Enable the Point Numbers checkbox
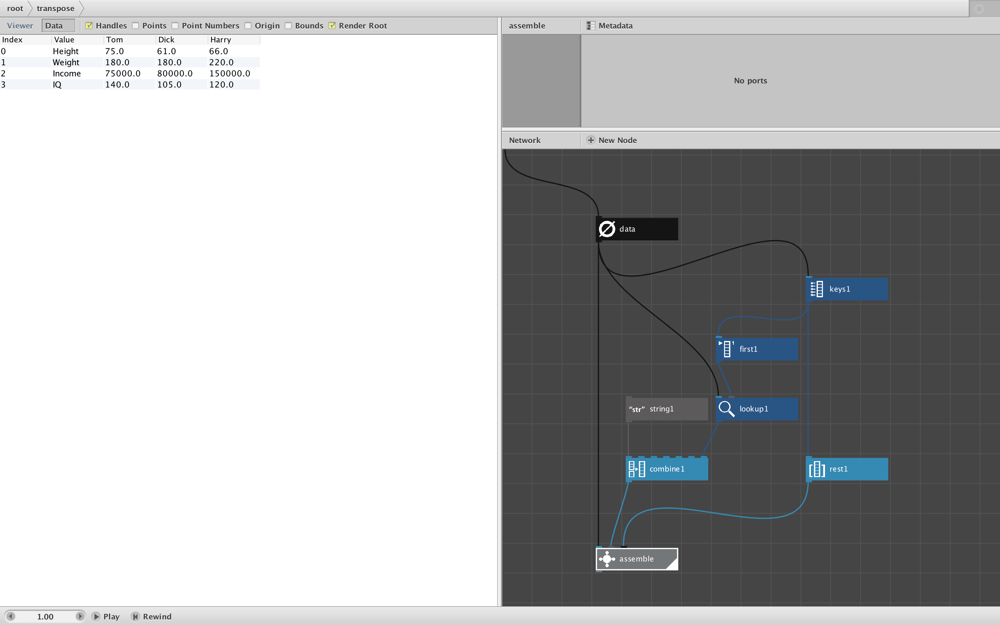Viewport: 1000px width, 625px height. (x=175, y=26)
